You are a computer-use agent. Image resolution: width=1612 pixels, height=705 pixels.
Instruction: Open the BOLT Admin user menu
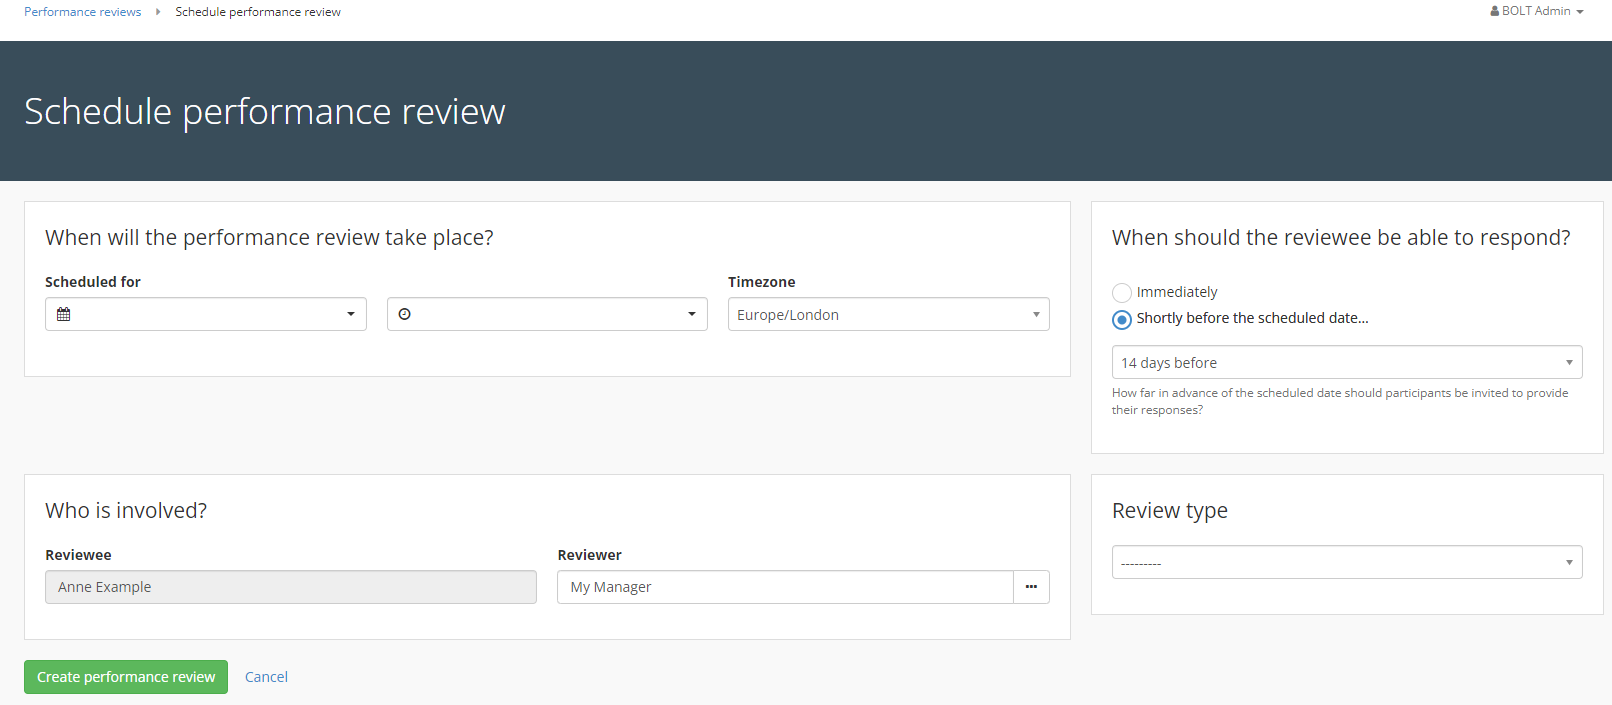point(1537,11)
